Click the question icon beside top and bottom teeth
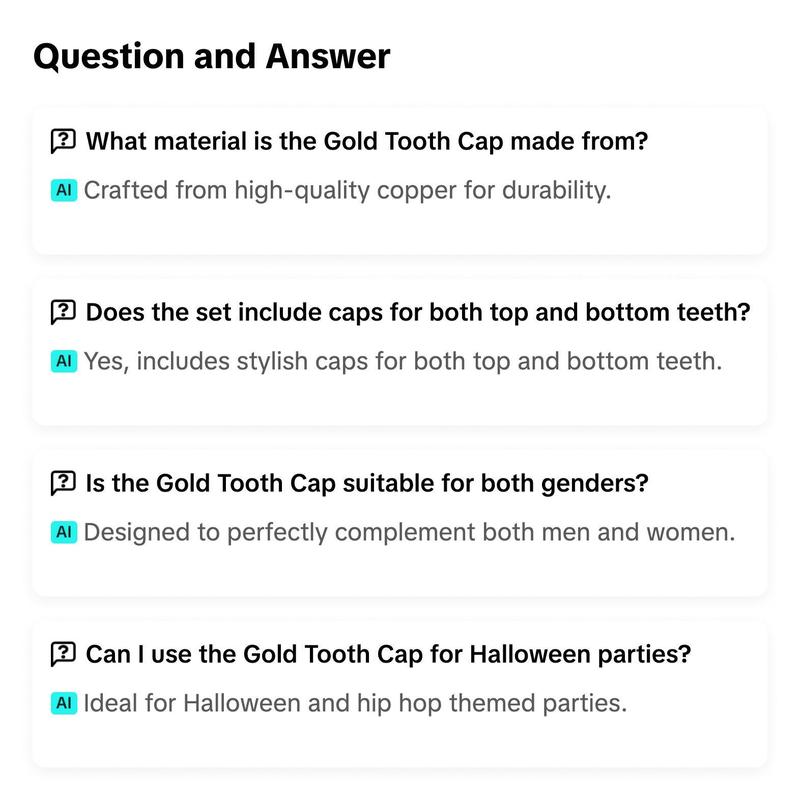This screenshot has width=800, height=800. tap(63, 312)
